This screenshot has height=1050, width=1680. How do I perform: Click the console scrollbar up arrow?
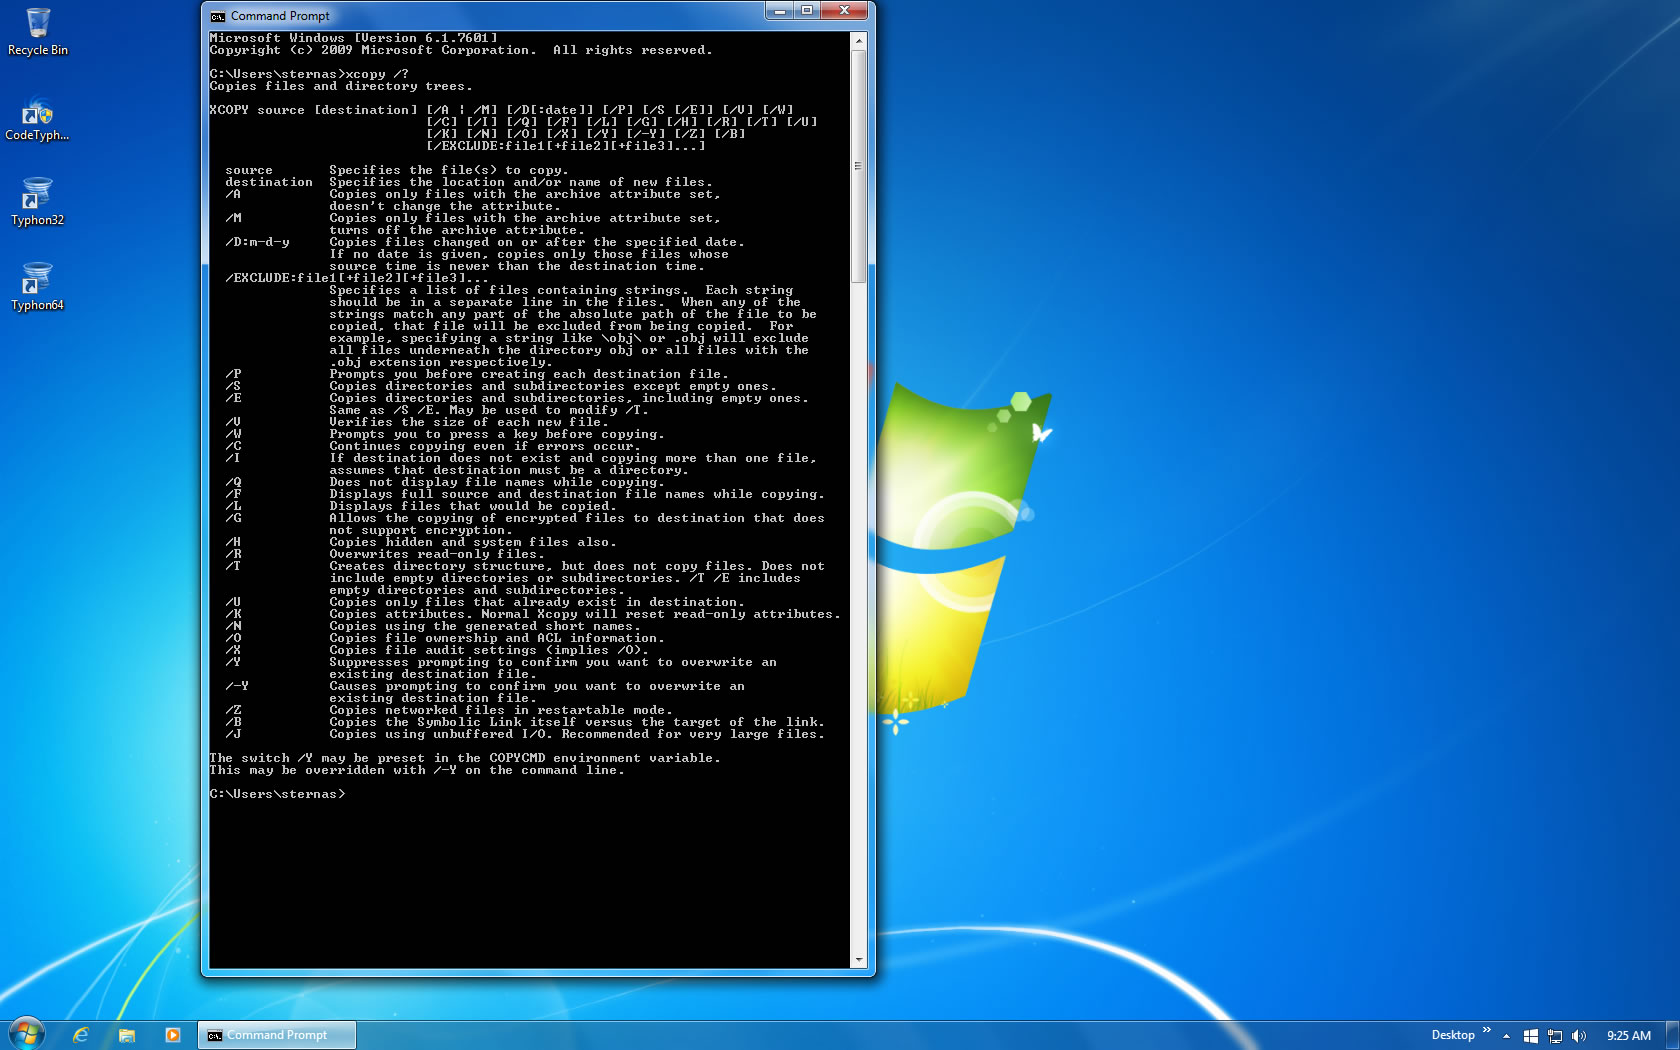(858, 40)
